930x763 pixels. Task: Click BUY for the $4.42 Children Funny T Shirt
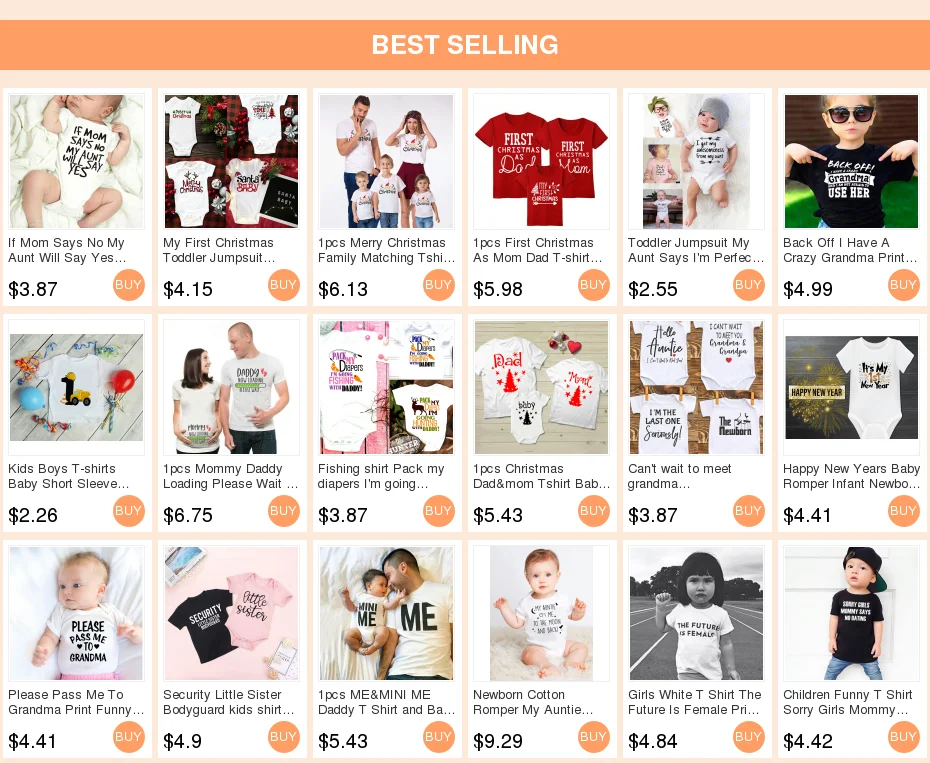[904, 737]
